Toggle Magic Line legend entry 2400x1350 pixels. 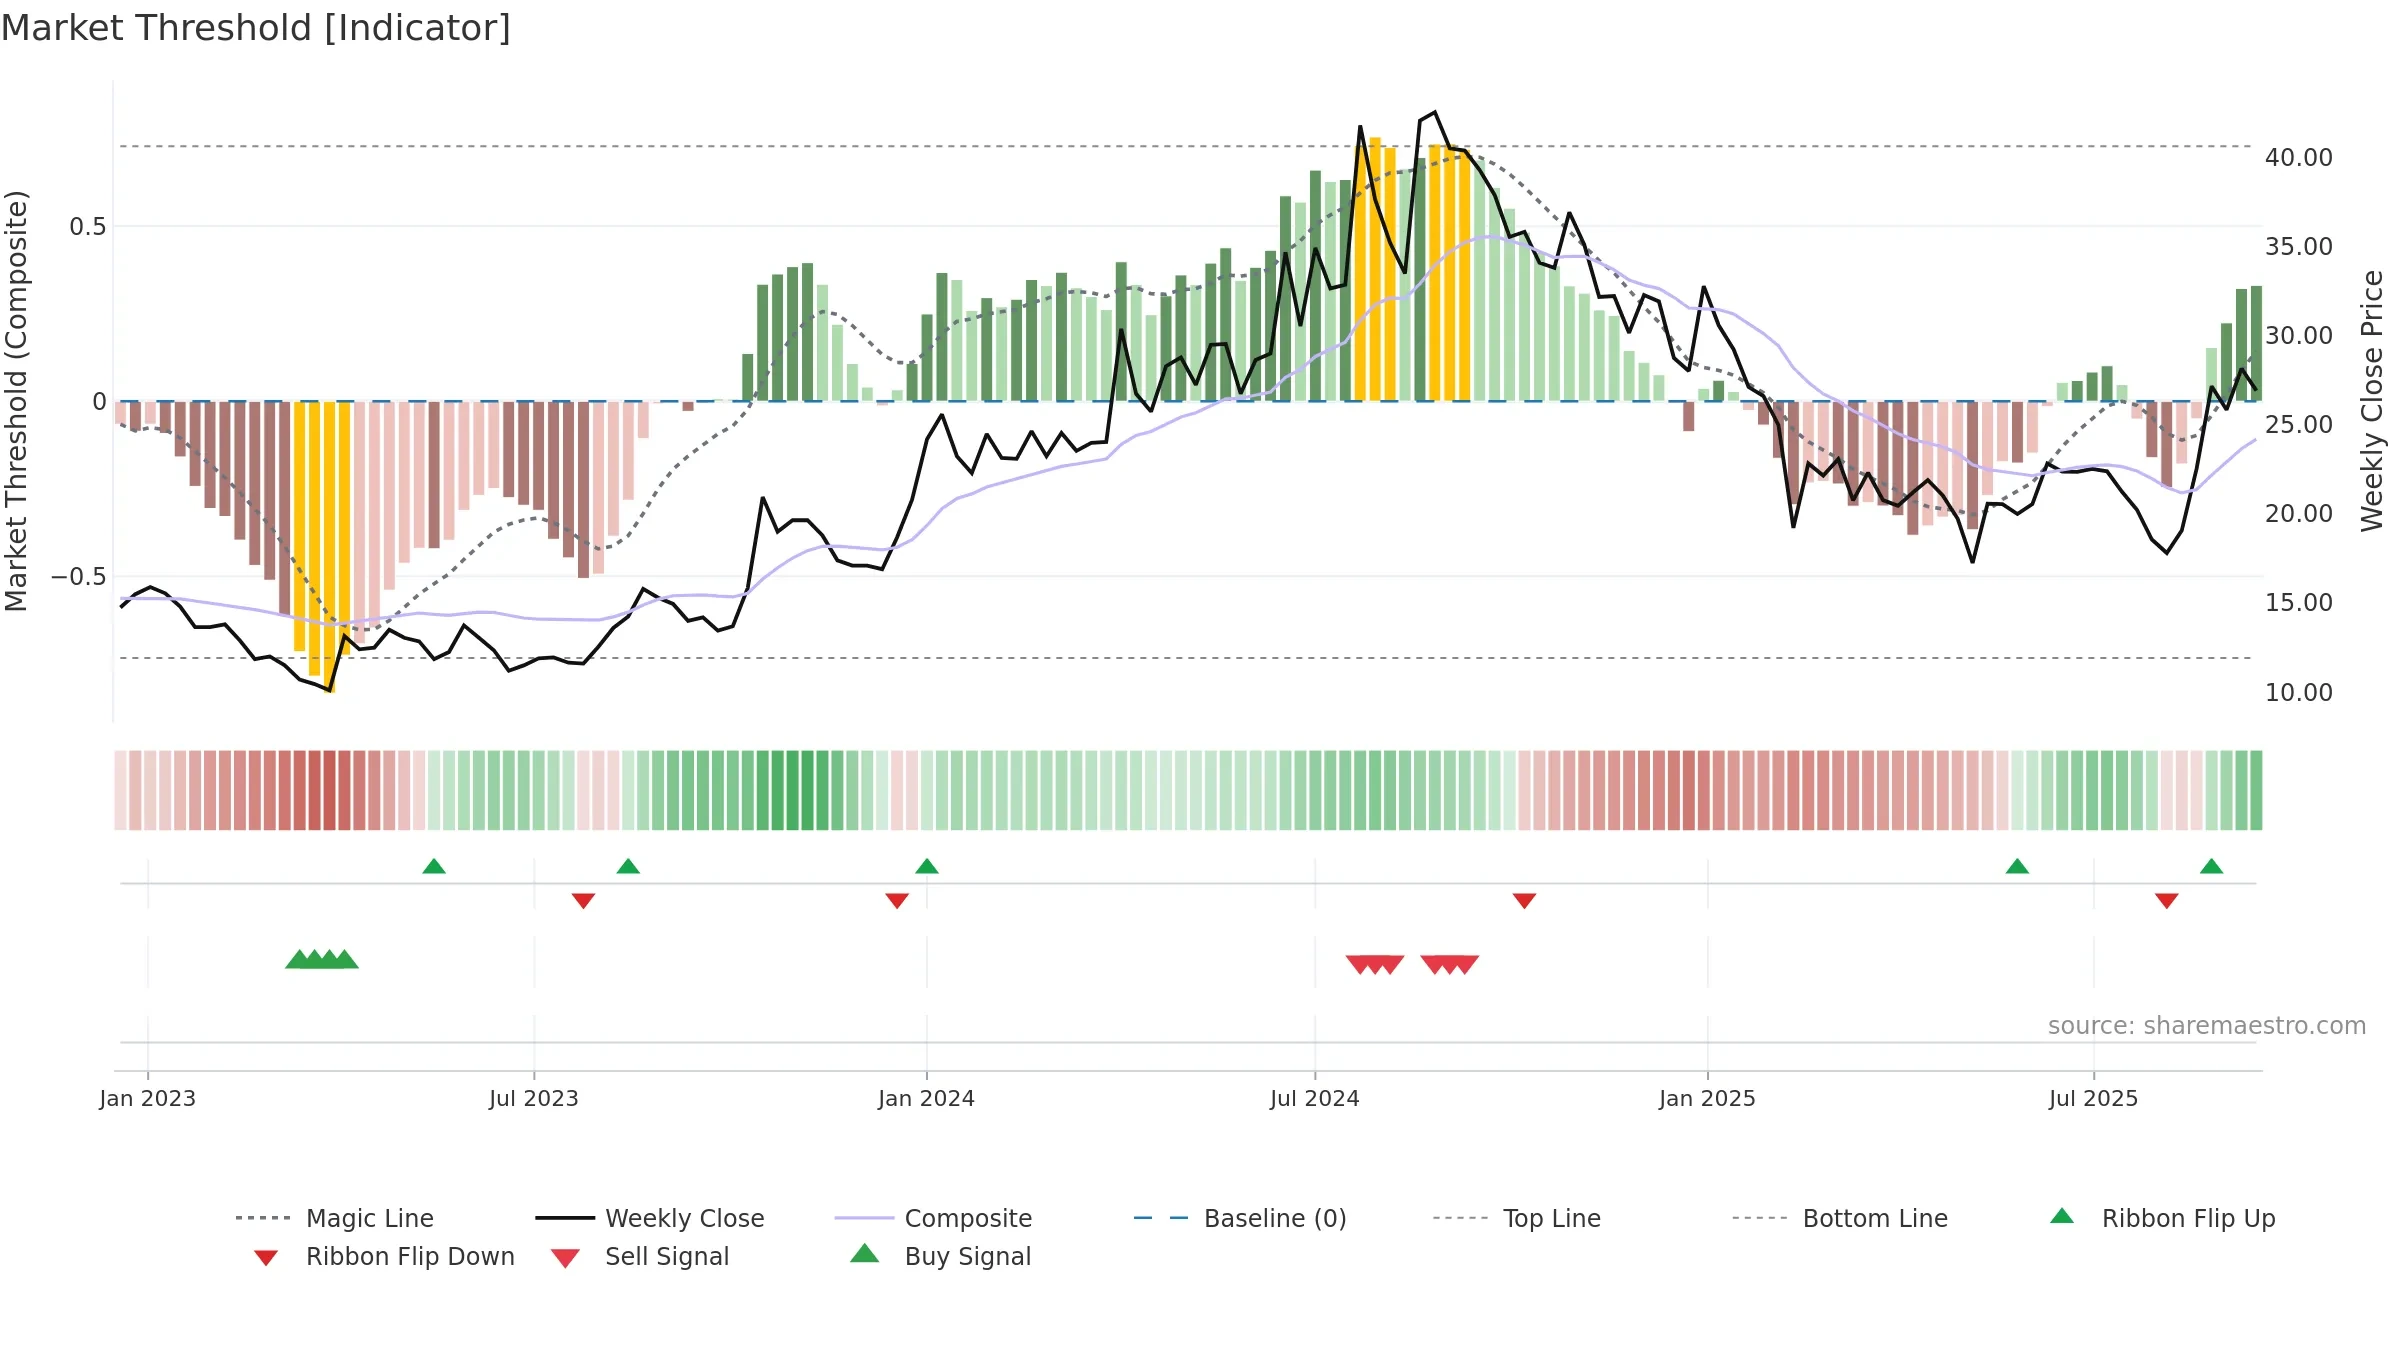335,1218
